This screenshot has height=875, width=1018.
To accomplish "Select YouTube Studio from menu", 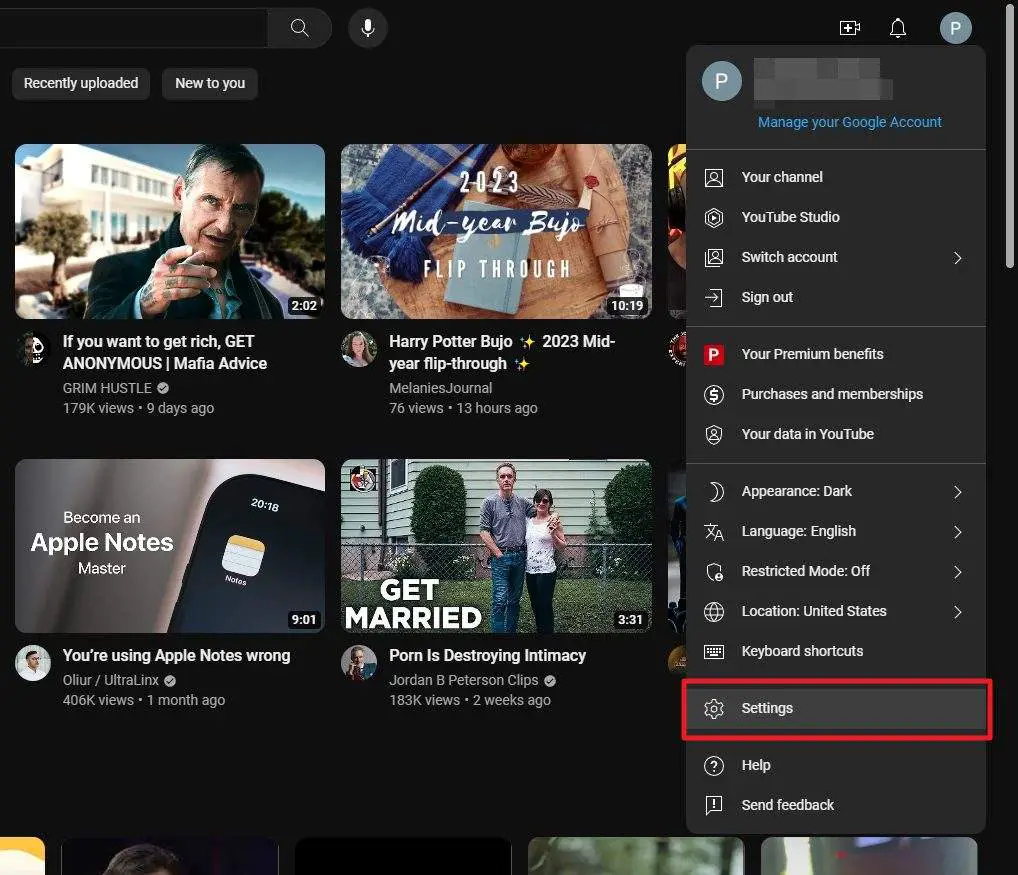I will [836, 217].
